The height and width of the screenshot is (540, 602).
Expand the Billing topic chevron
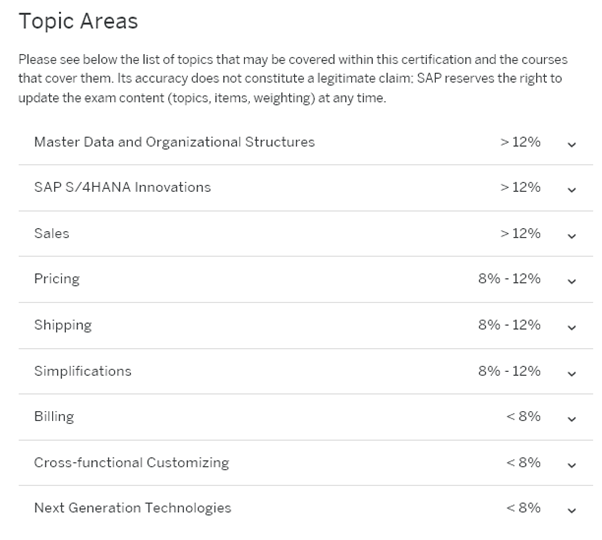572,419
